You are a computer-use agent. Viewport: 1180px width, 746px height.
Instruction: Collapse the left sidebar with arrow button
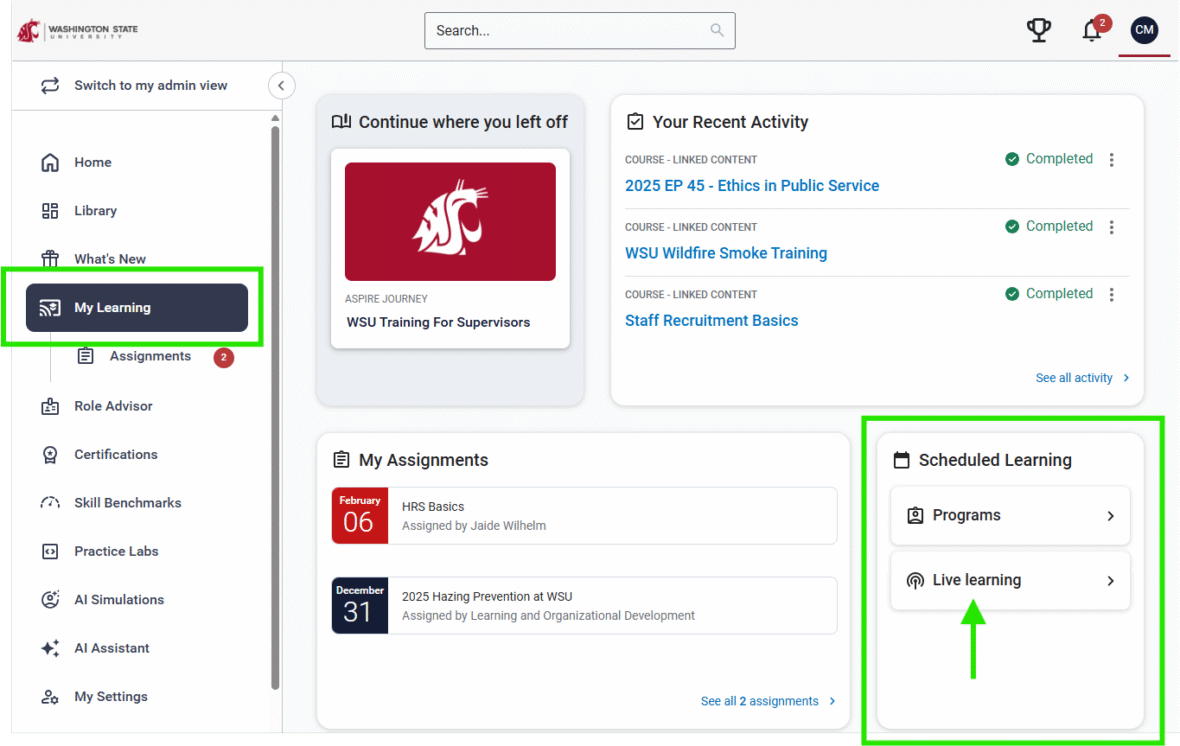[282, 86]
